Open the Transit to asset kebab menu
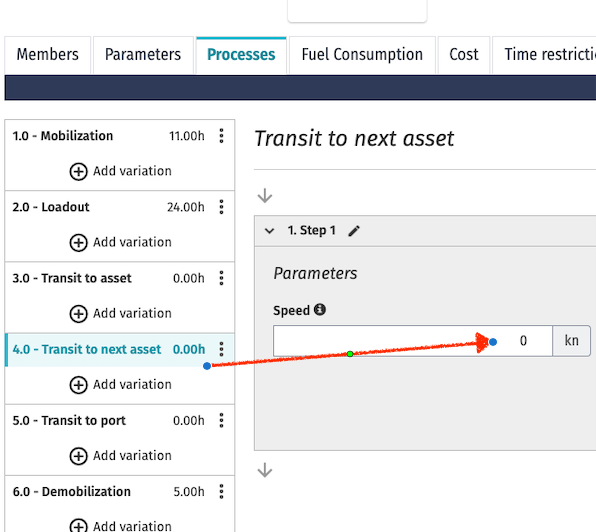Image resolution: width=596 pixels, height=532 pixels. [x=221, y=278]
